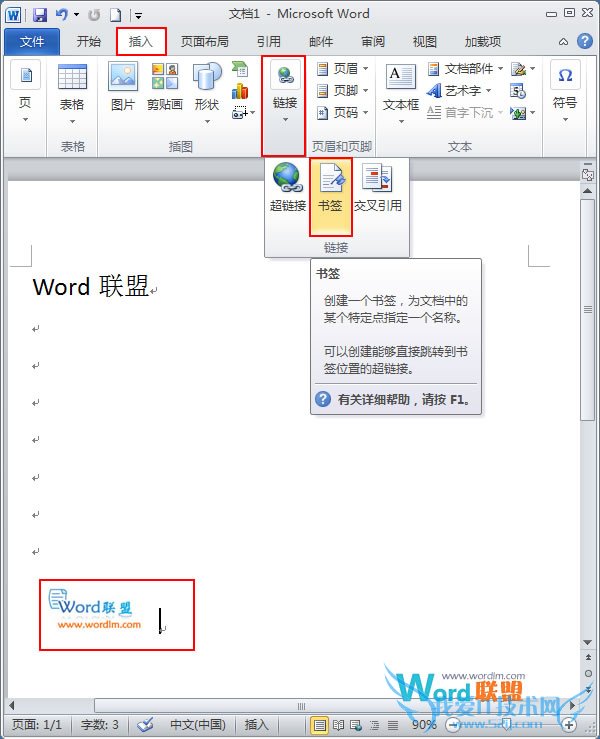Open the Shapes (形状) gallery icon
This screenshot has height=739, width=600.
click(207, 76)
